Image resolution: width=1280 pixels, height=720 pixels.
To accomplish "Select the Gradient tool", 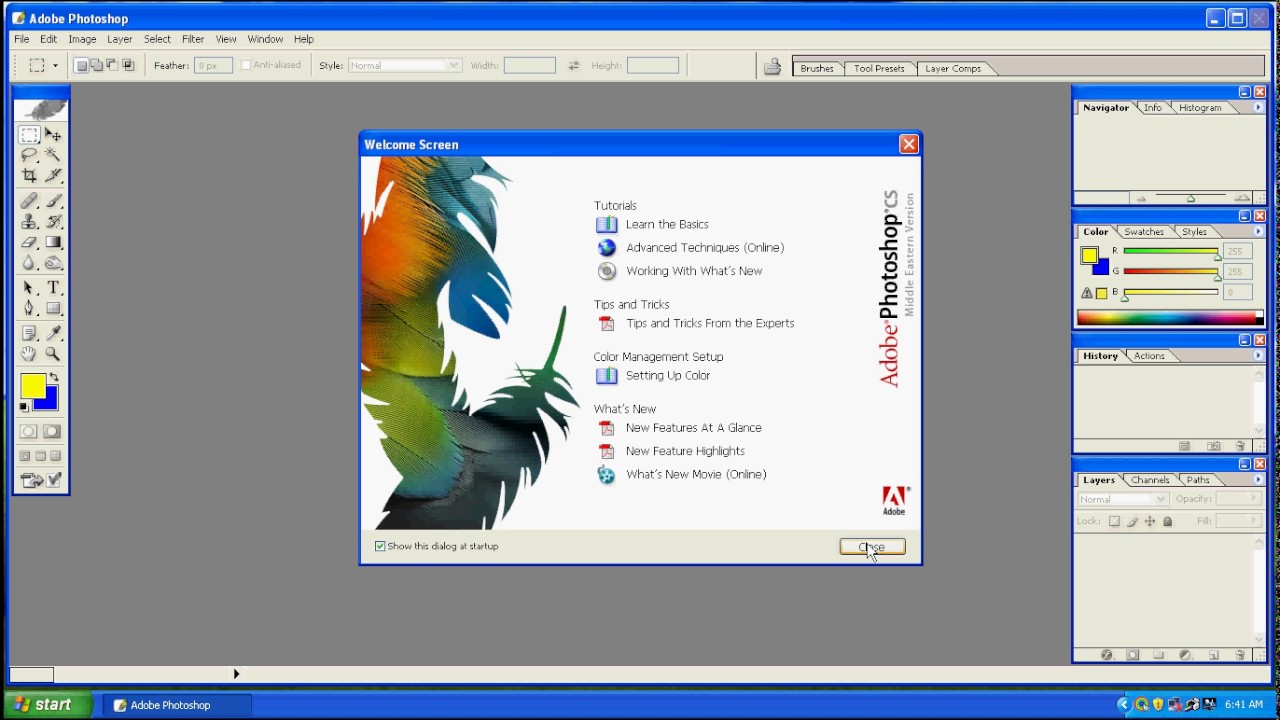I will point(53,243).
